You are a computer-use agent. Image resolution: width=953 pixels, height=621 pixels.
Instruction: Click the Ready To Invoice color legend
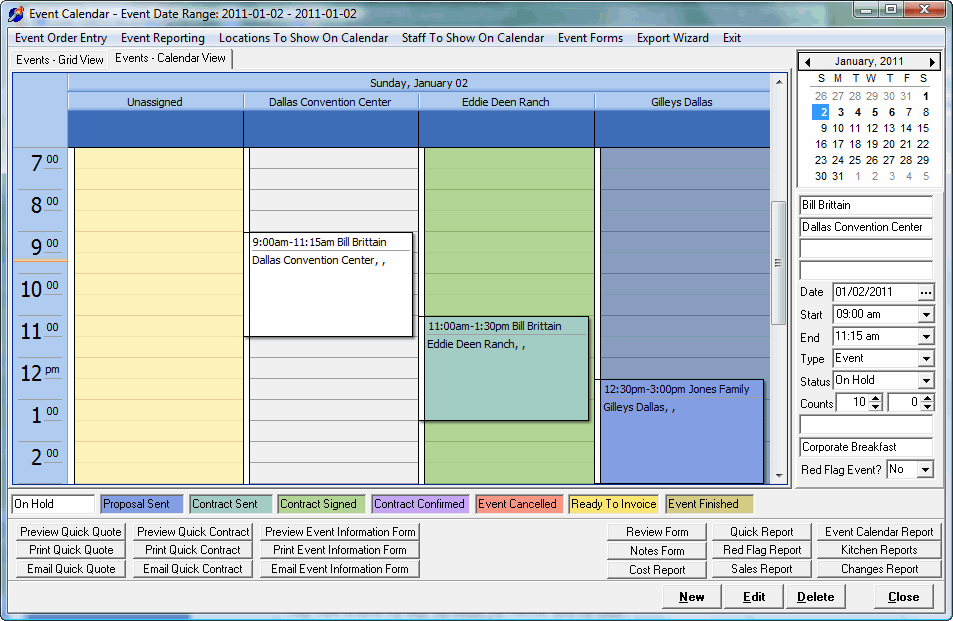pyautogui.click(x=614, y=504)
